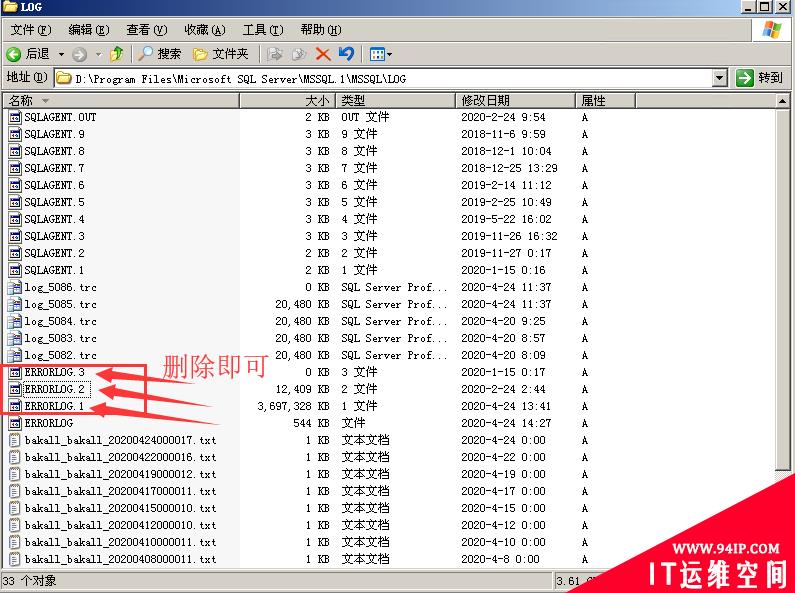Open the 帮助(H) menu

tap(321, 30)
